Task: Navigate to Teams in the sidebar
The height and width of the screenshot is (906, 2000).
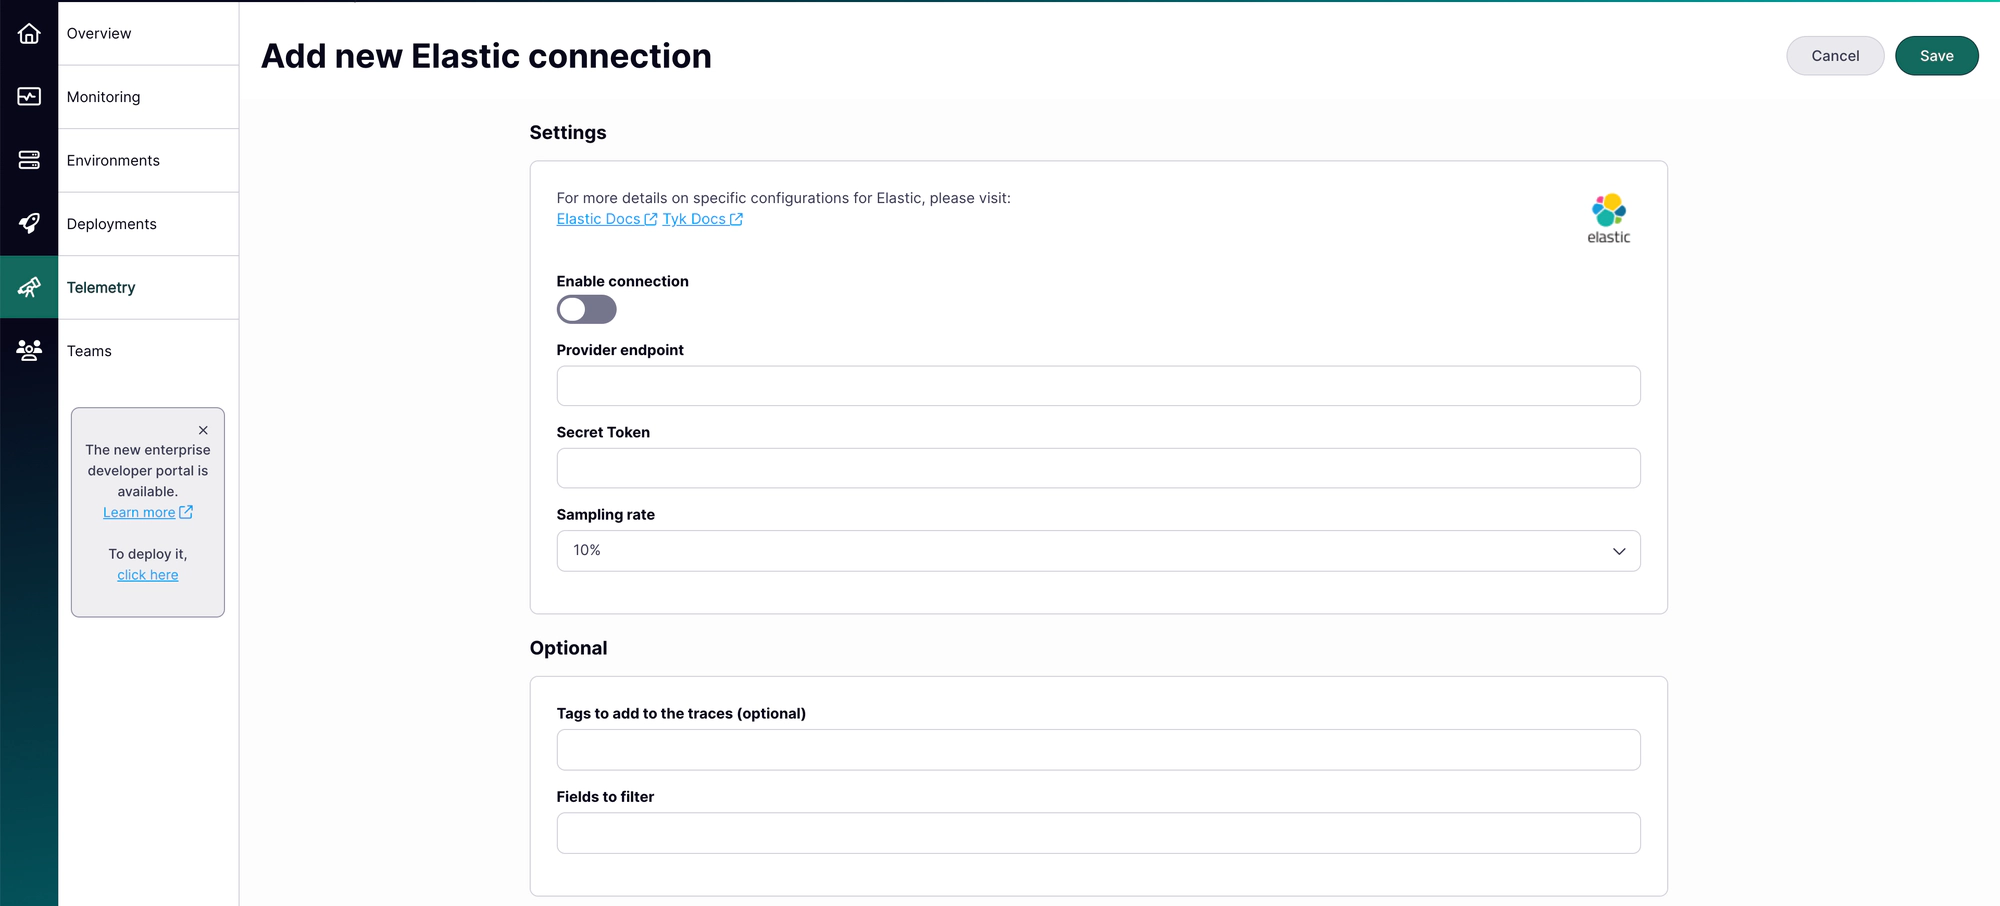Action: click(x=89, y=350)
